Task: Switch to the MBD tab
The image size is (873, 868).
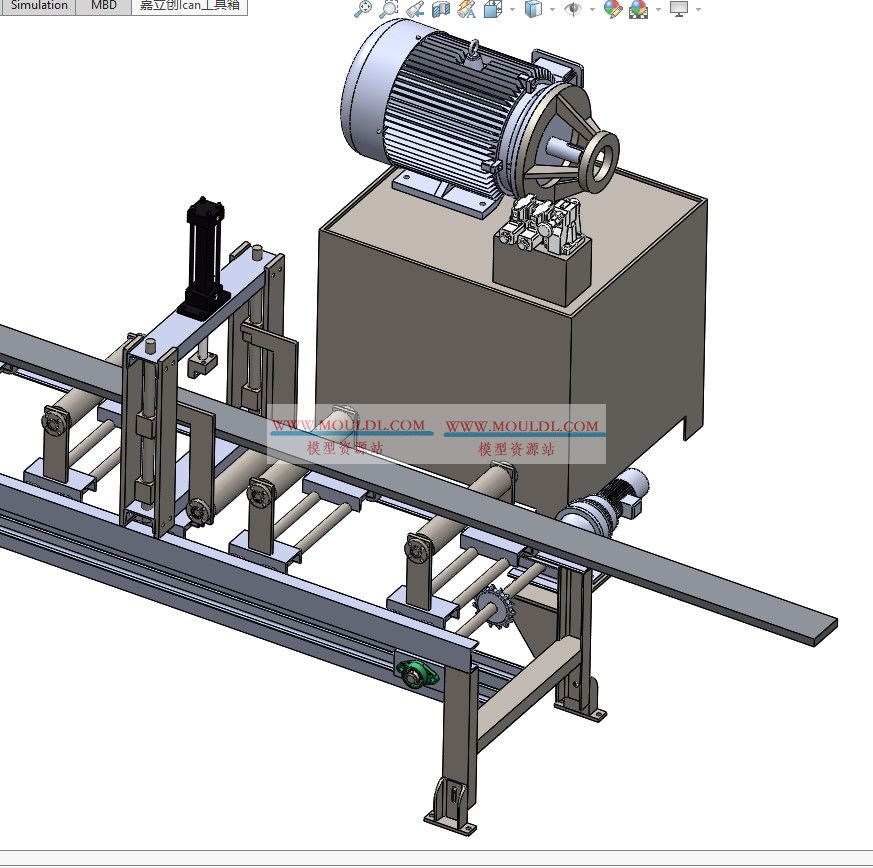Action: tap(104, 6)
